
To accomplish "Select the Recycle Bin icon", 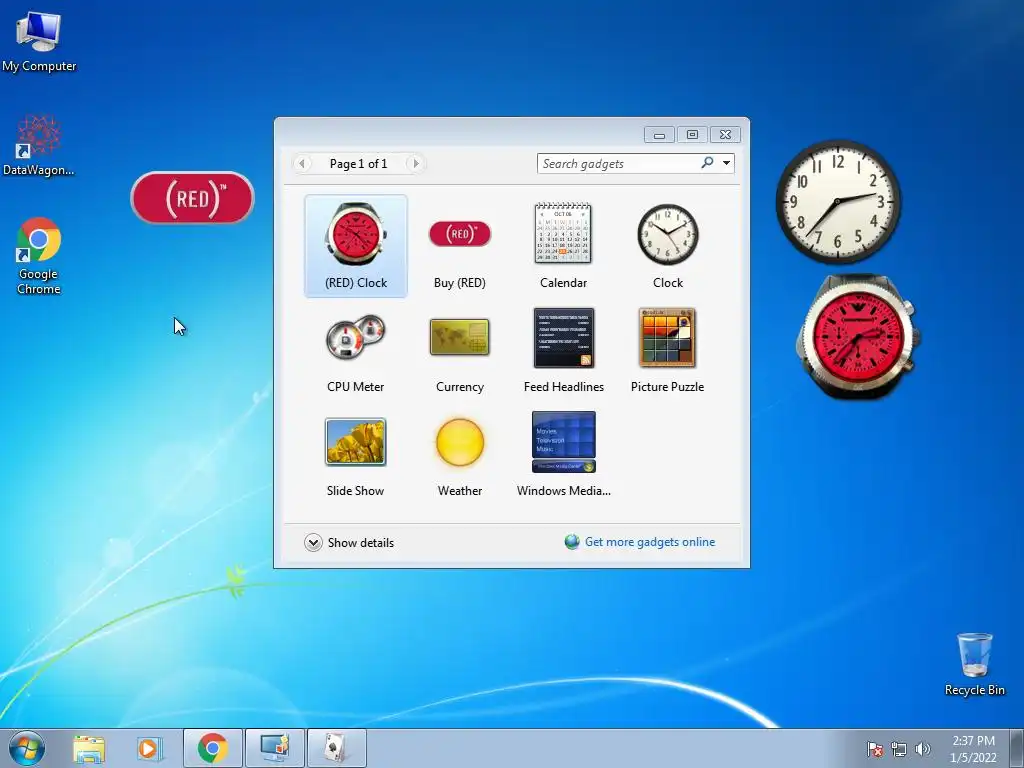I will (974, 664).
